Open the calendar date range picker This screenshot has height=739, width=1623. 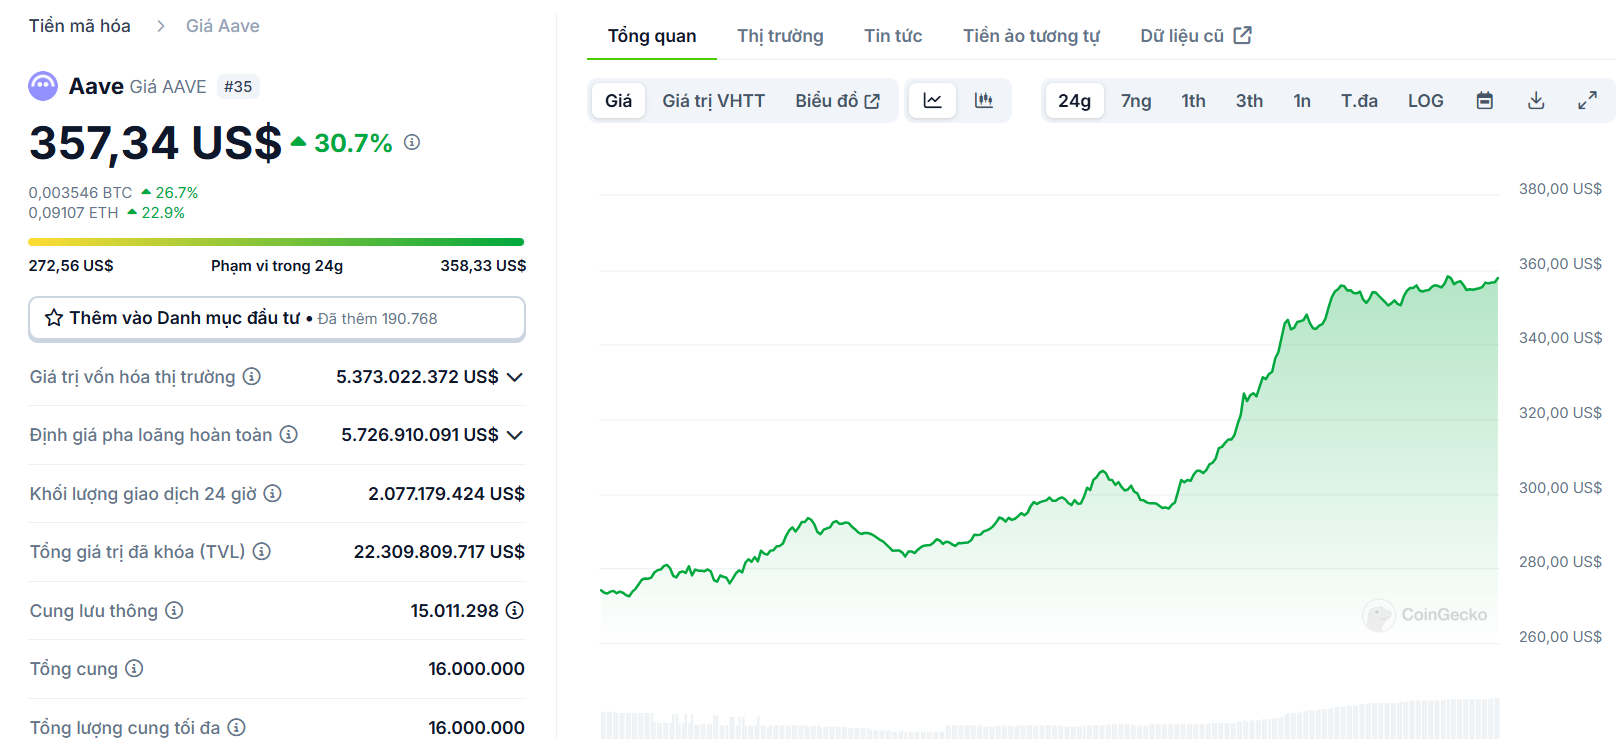pos(1485,100)
